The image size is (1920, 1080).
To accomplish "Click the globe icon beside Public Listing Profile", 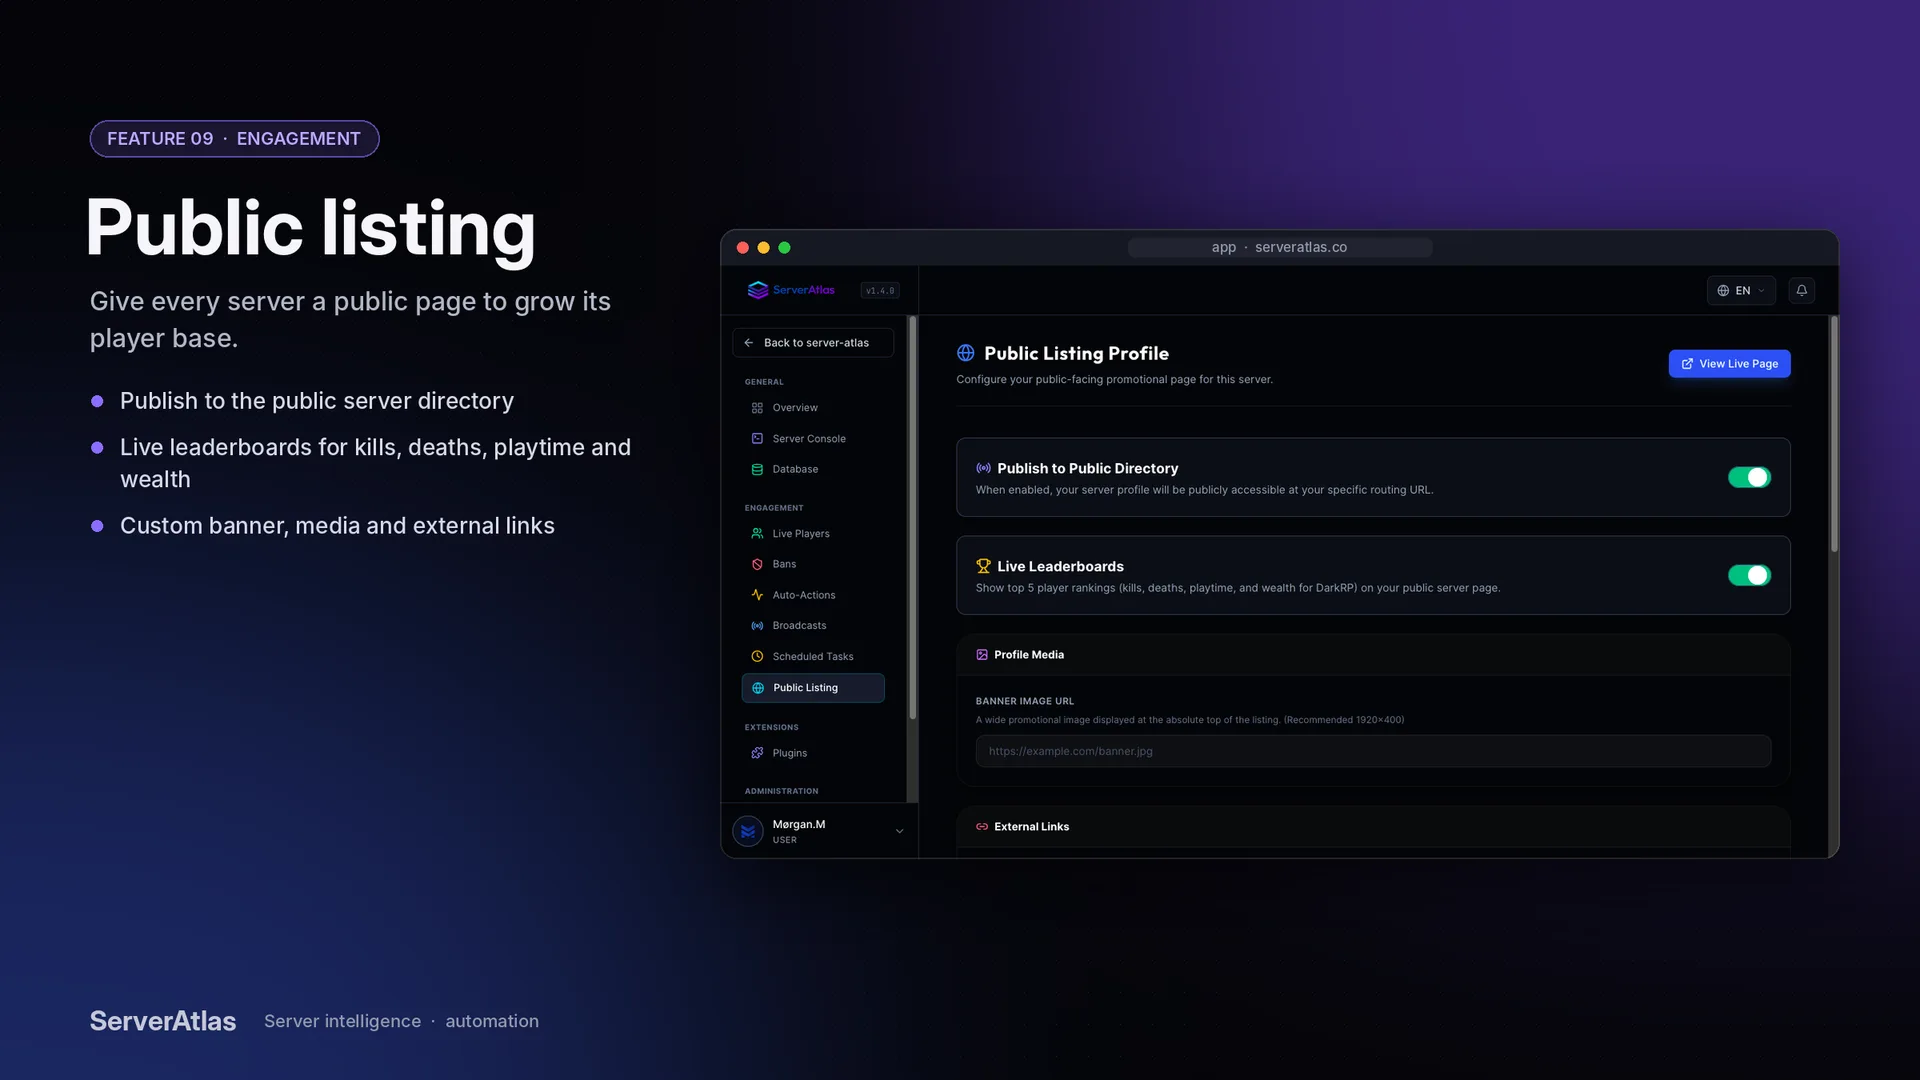I will [965, 353].
